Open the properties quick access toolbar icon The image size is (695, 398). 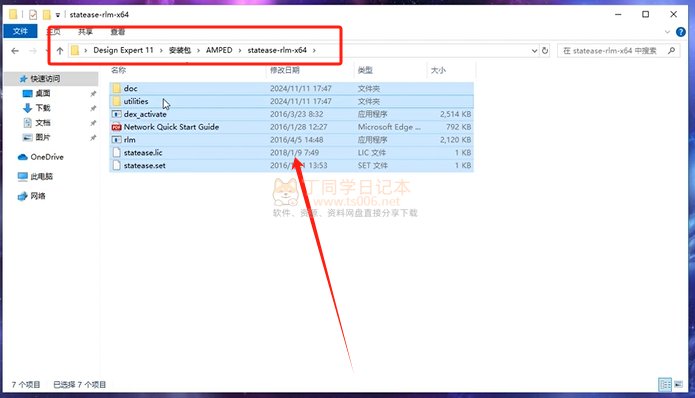point(33,15)
